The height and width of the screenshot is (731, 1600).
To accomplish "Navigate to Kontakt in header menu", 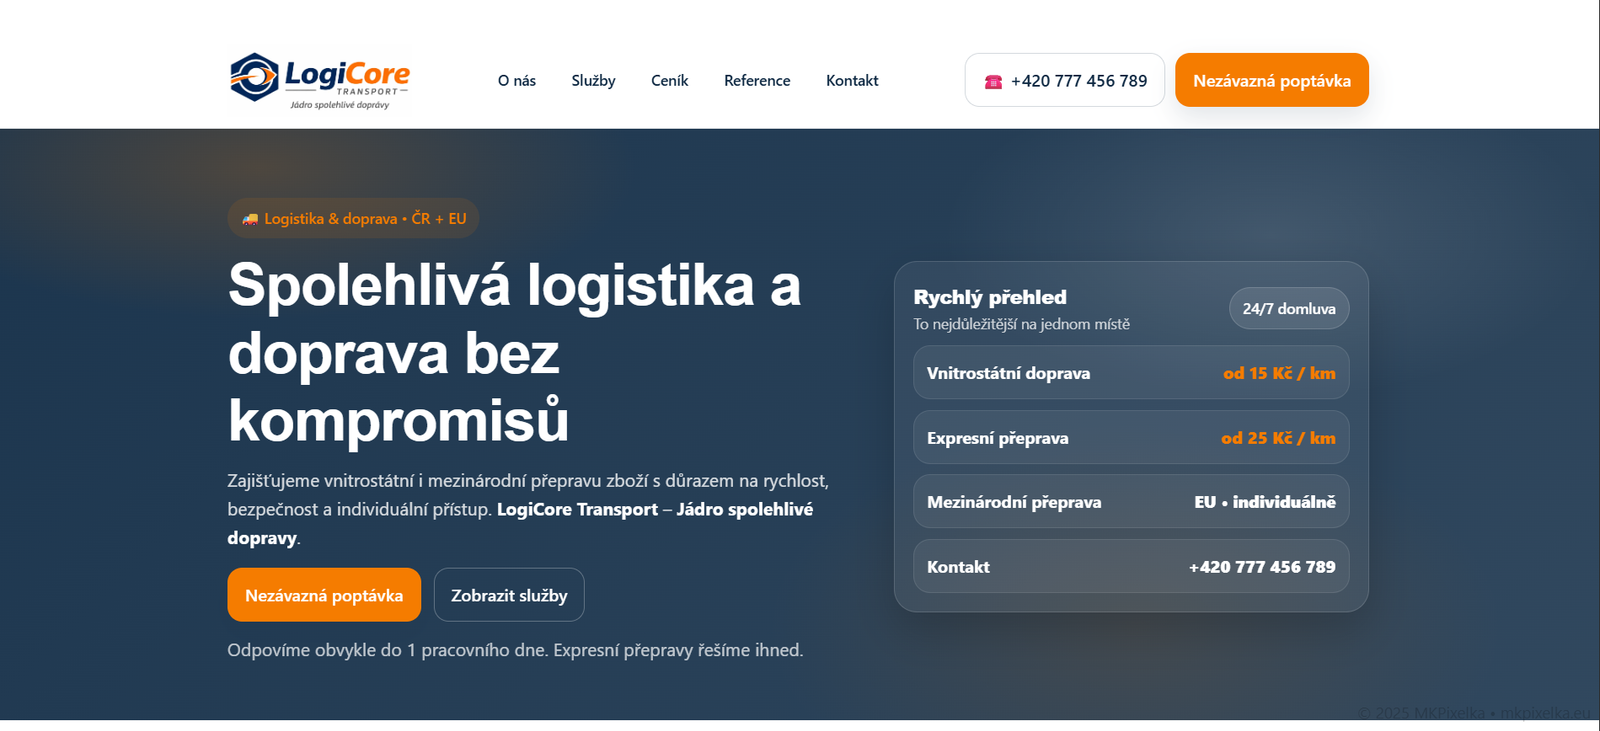I will coord(852,81).
